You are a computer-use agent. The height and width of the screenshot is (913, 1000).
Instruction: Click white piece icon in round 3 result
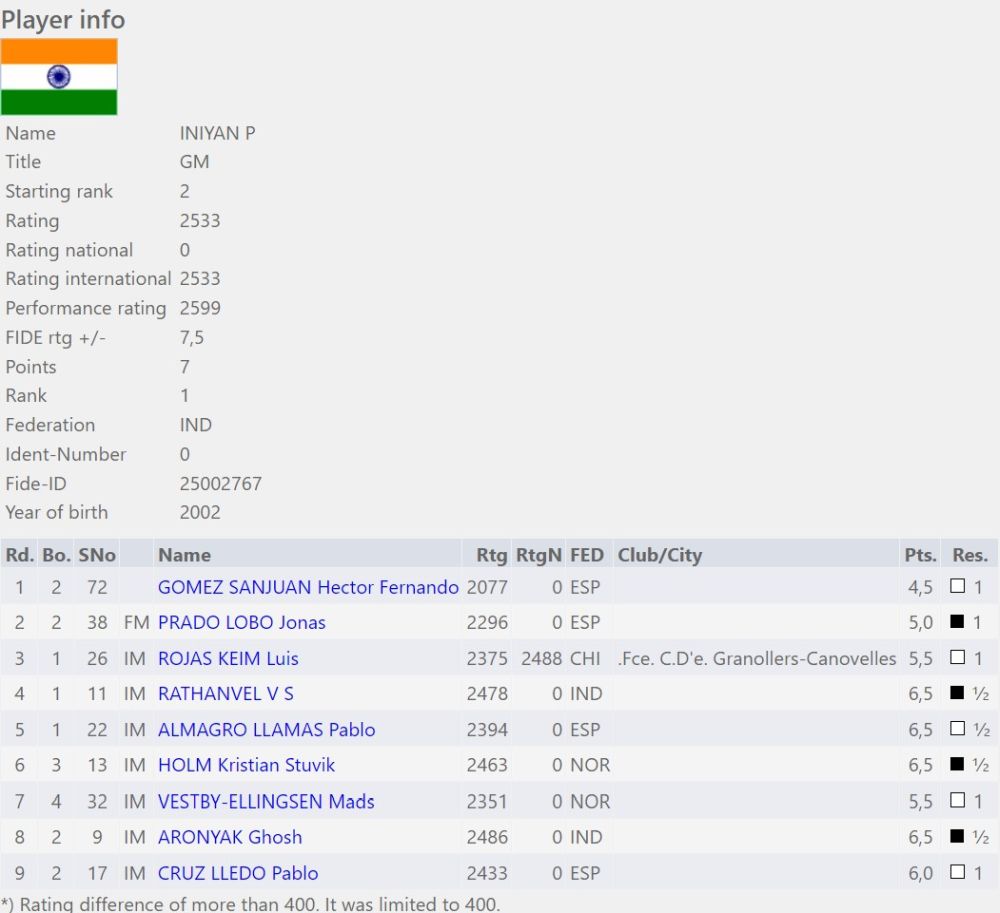pos(957,658)
